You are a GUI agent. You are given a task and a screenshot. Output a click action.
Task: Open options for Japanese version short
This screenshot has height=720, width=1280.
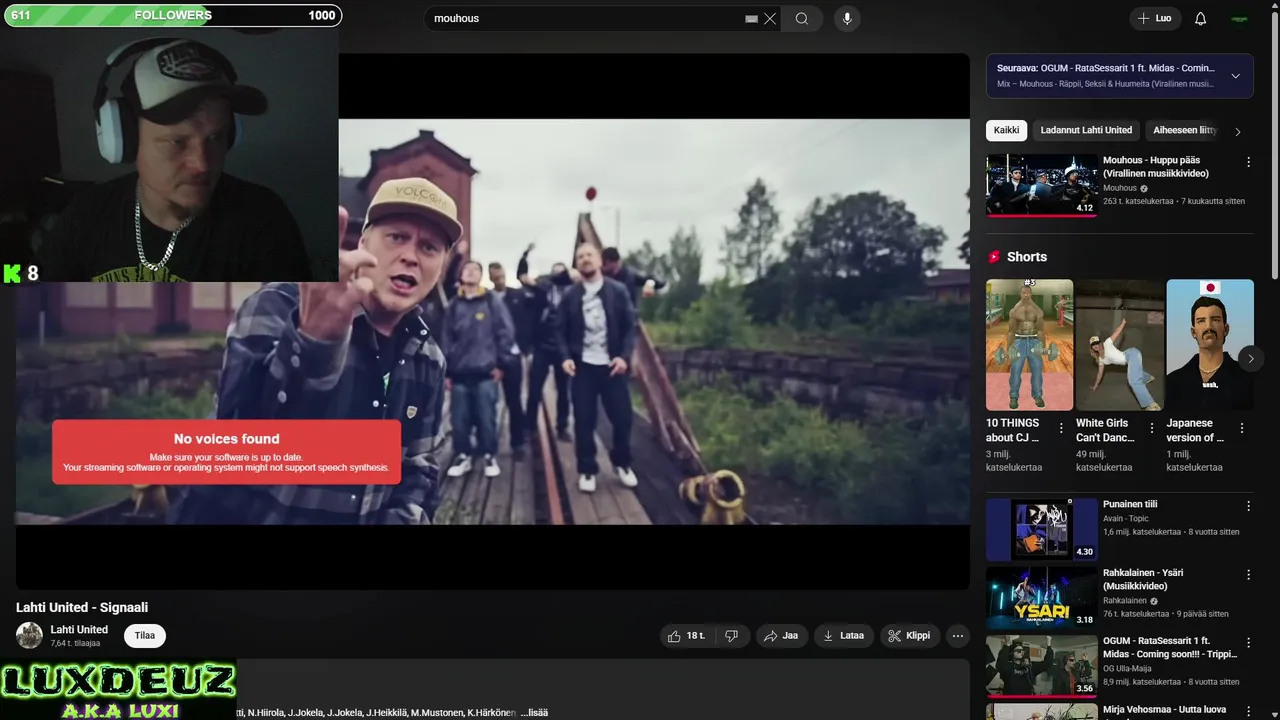1242,428
